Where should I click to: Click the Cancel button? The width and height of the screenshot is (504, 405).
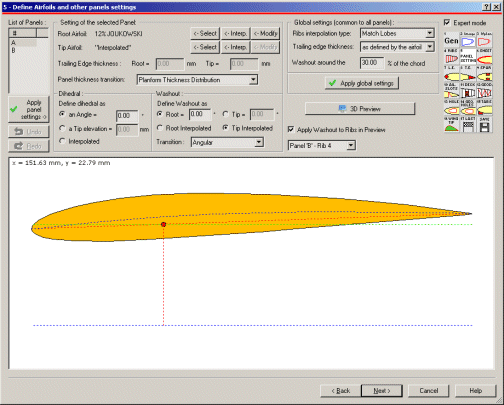pos(429,391)
